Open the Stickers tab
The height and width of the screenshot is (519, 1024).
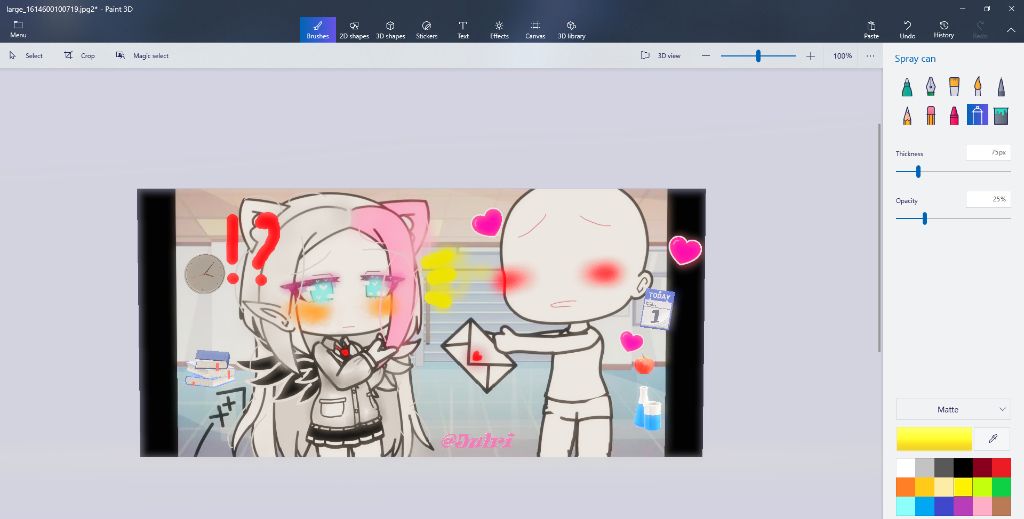426,29
